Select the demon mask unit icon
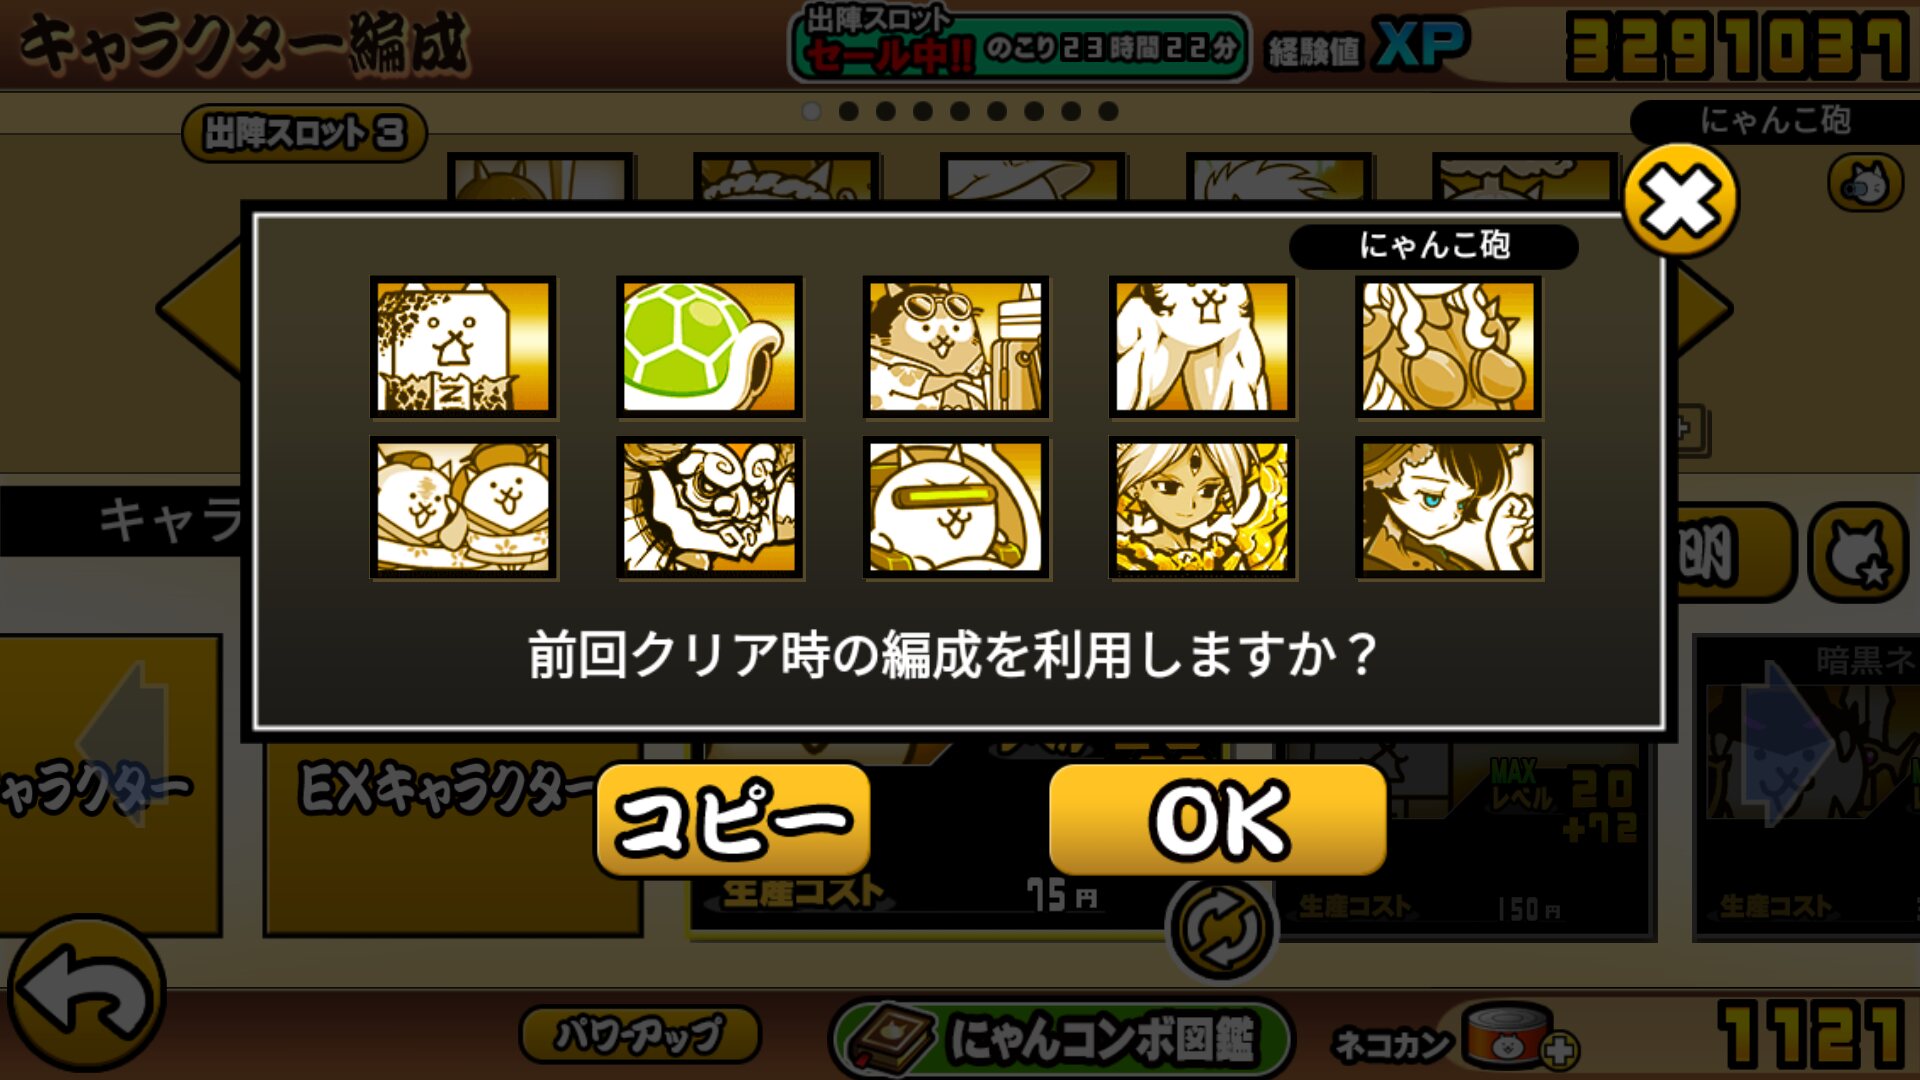Viewport: 1920px width, 1080px height. tap(710, 508)
